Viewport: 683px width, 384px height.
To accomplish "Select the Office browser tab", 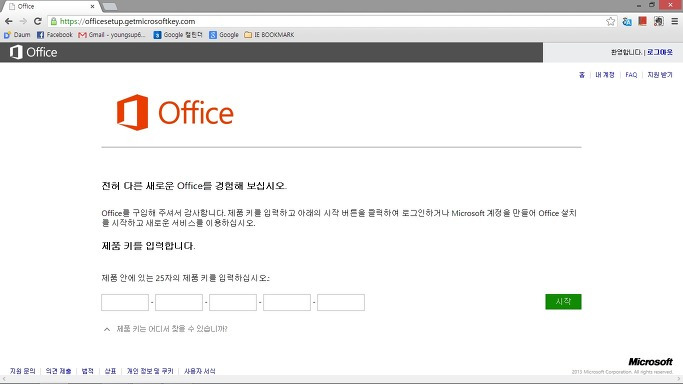I will (x=51, y=7).
